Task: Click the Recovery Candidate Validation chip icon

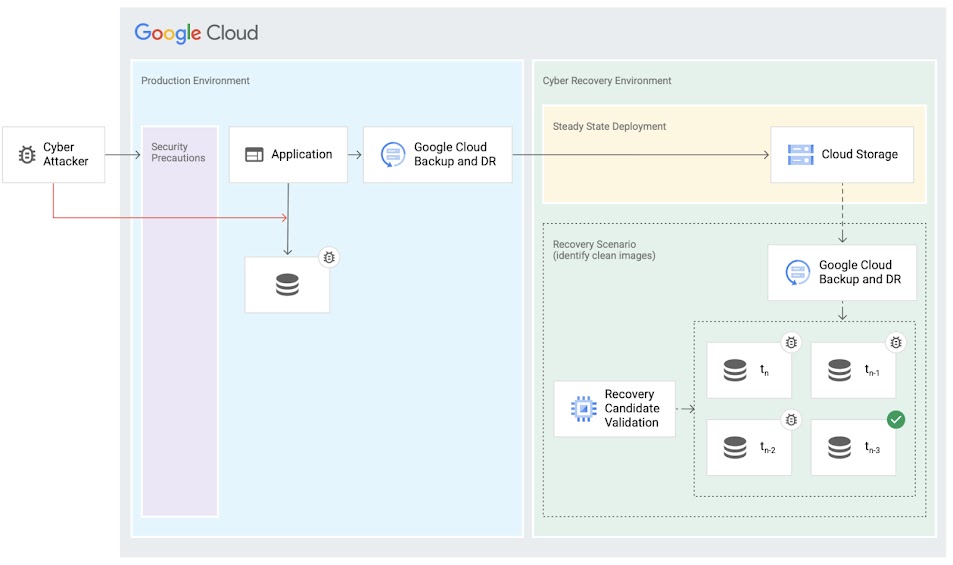Action: point(583,409)
